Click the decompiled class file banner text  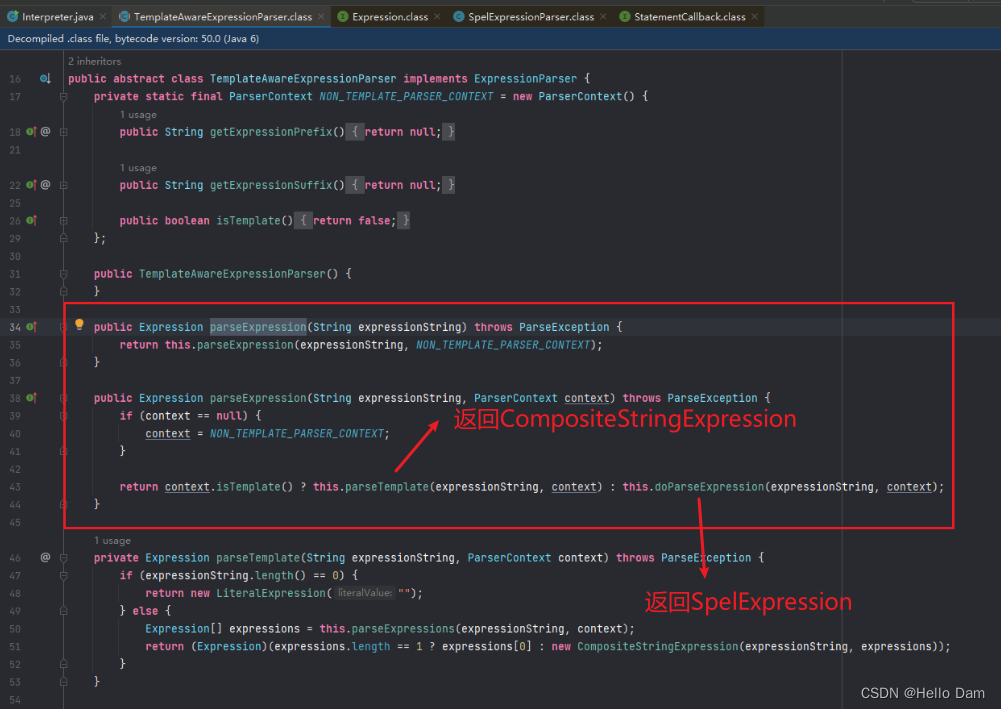pyautogui.click(x=133, y=39)
